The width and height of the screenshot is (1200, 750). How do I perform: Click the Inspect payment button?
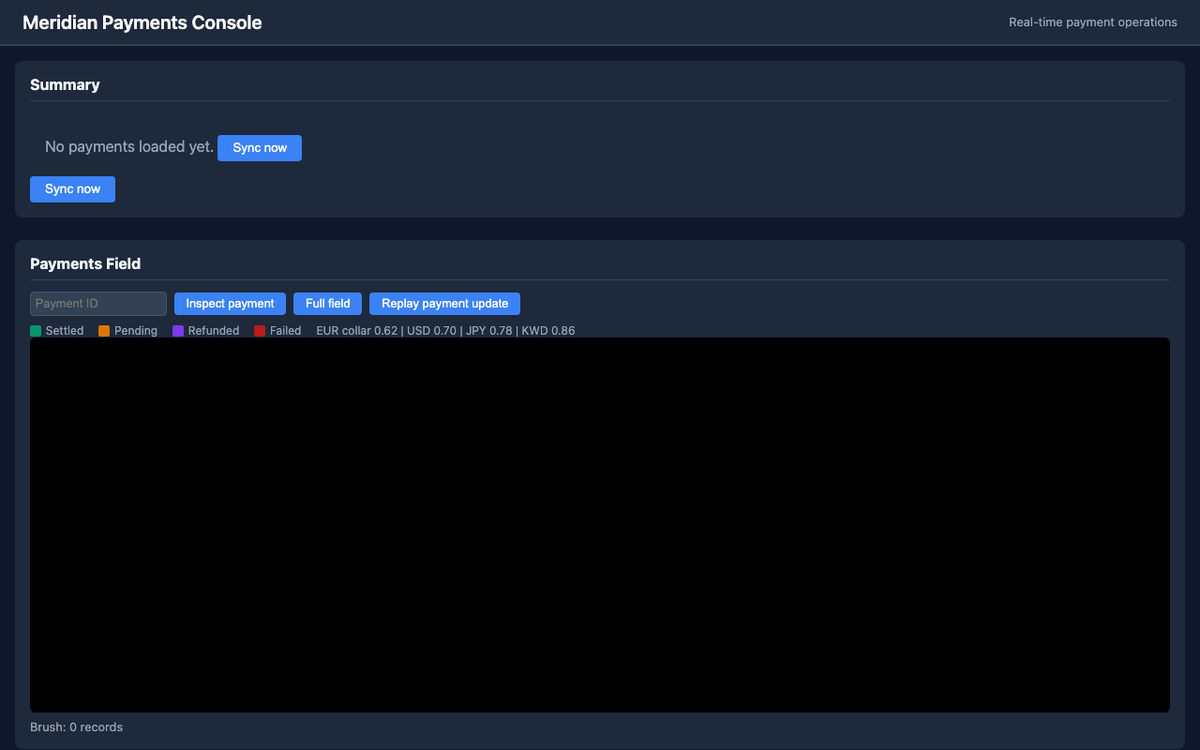click(x=230, y=304)
